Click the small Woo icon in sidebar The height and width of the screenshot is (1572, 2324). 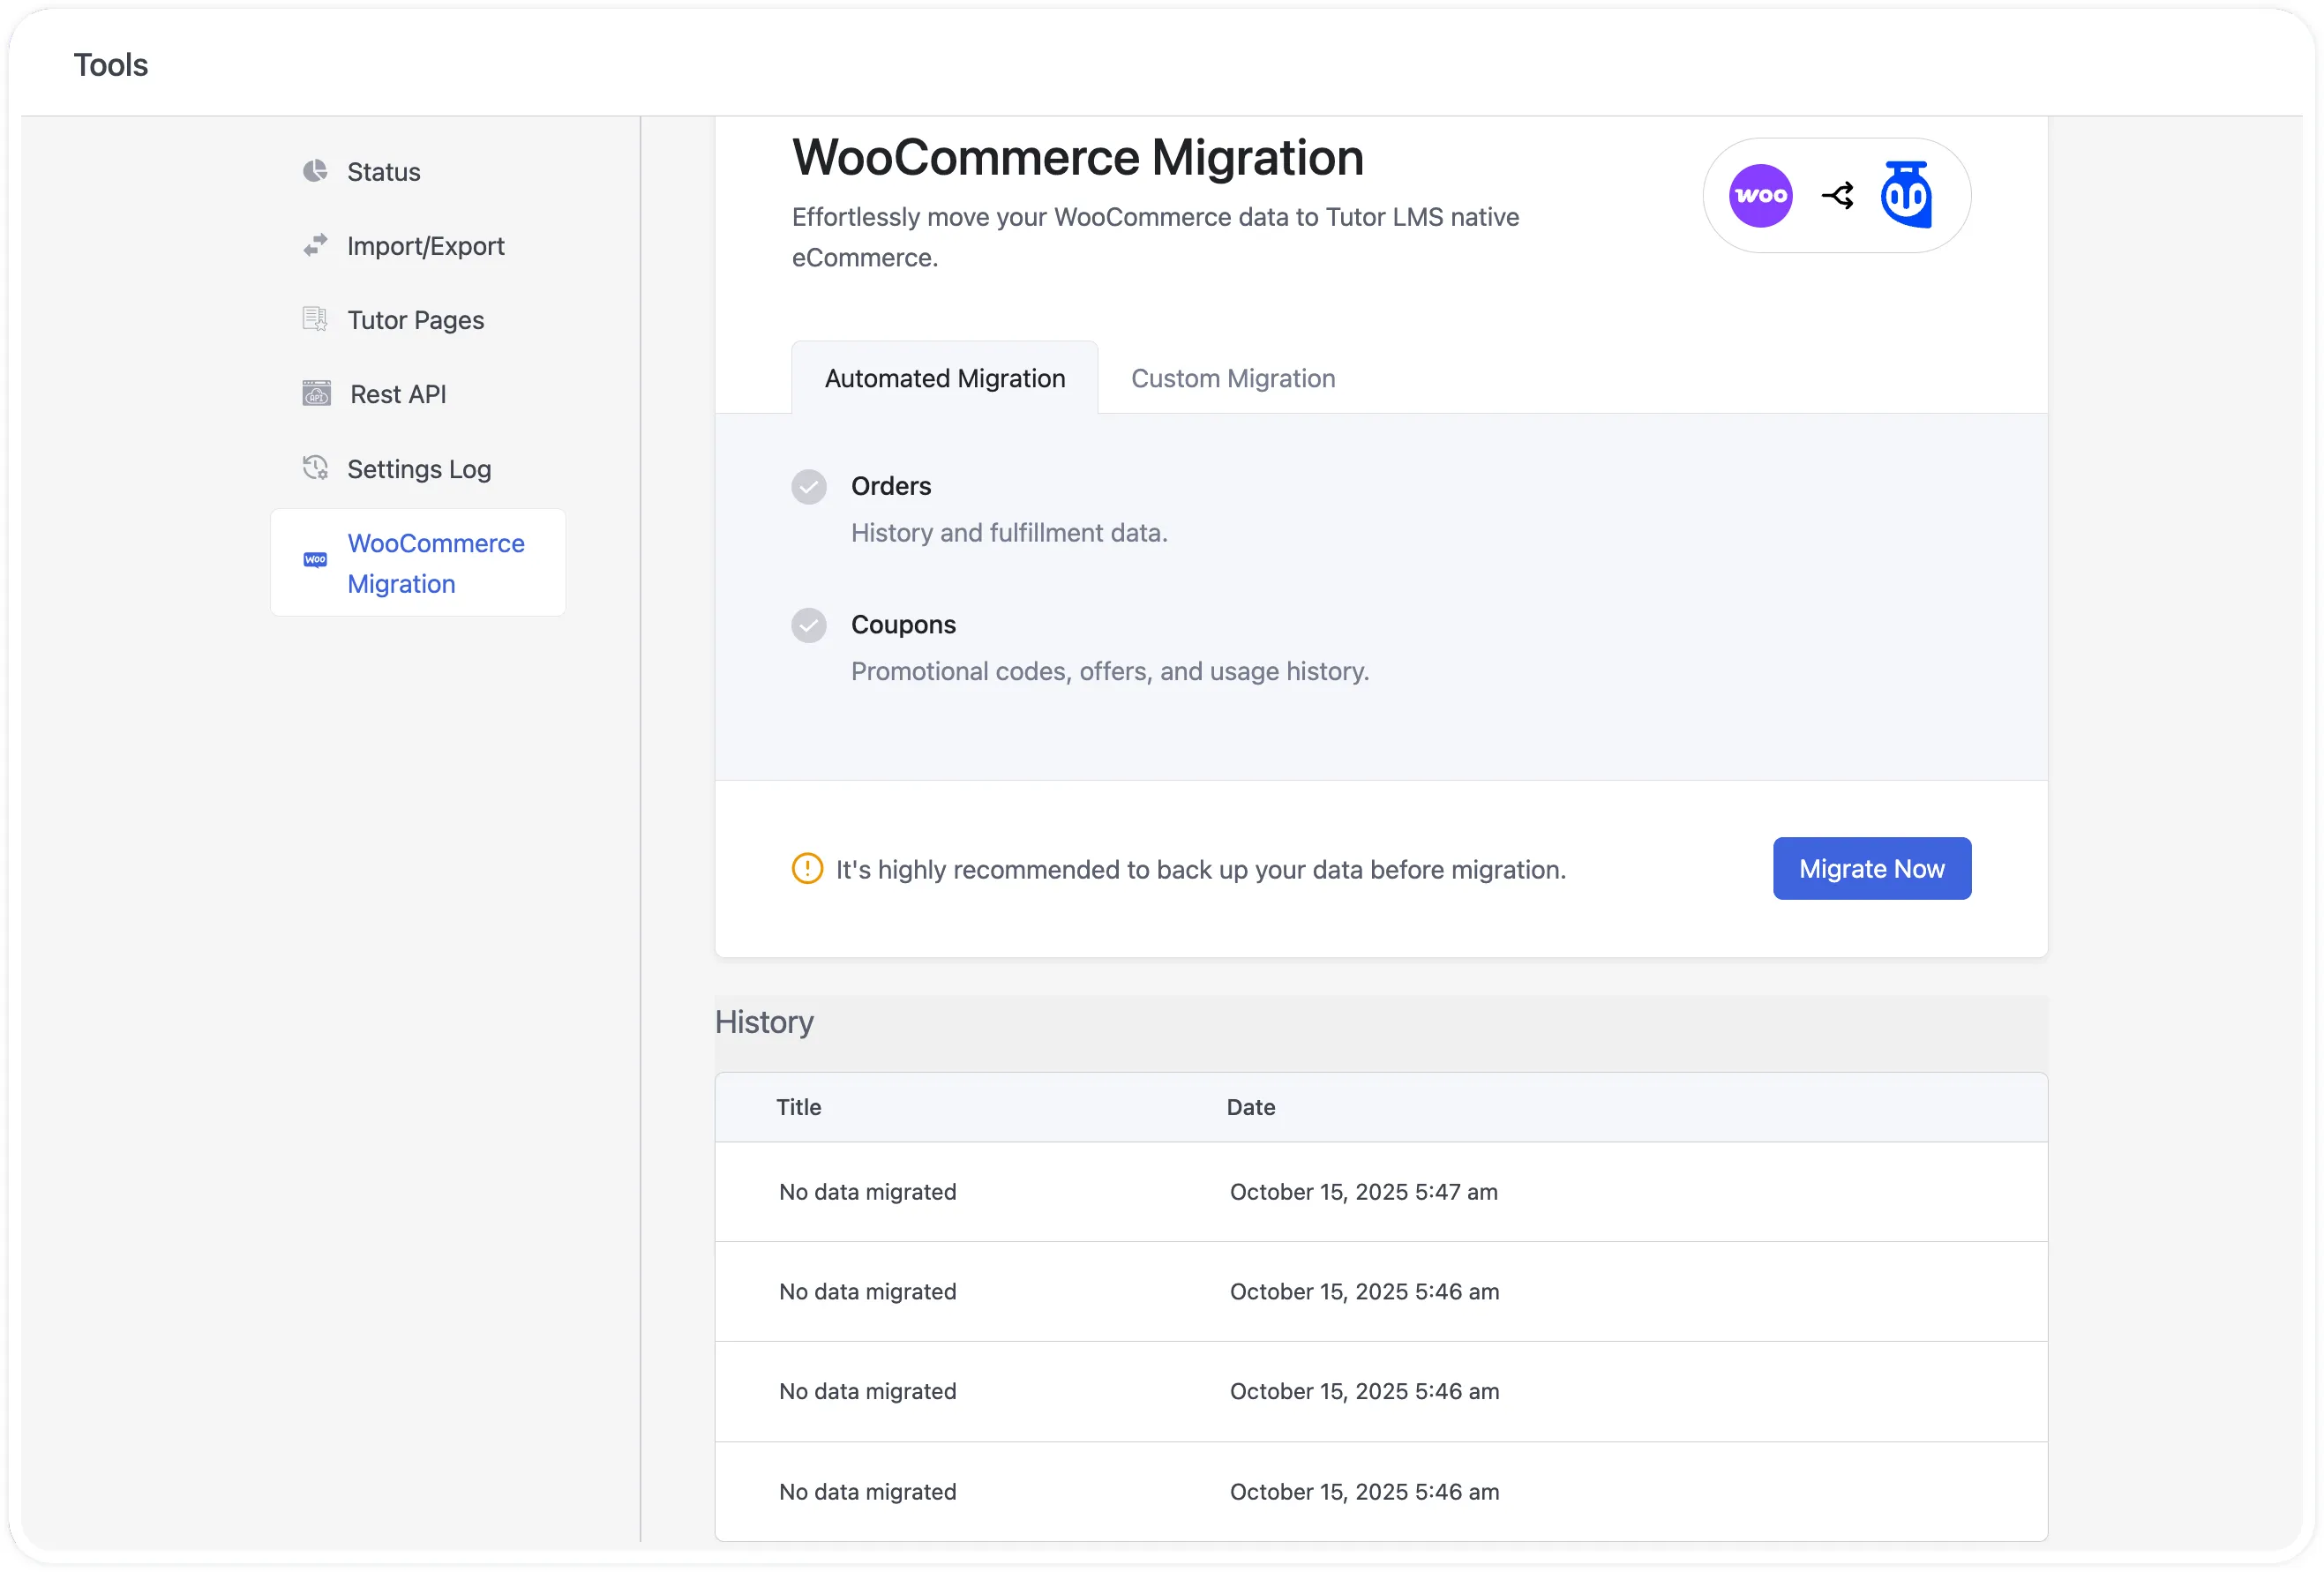(x=315, y=560)
